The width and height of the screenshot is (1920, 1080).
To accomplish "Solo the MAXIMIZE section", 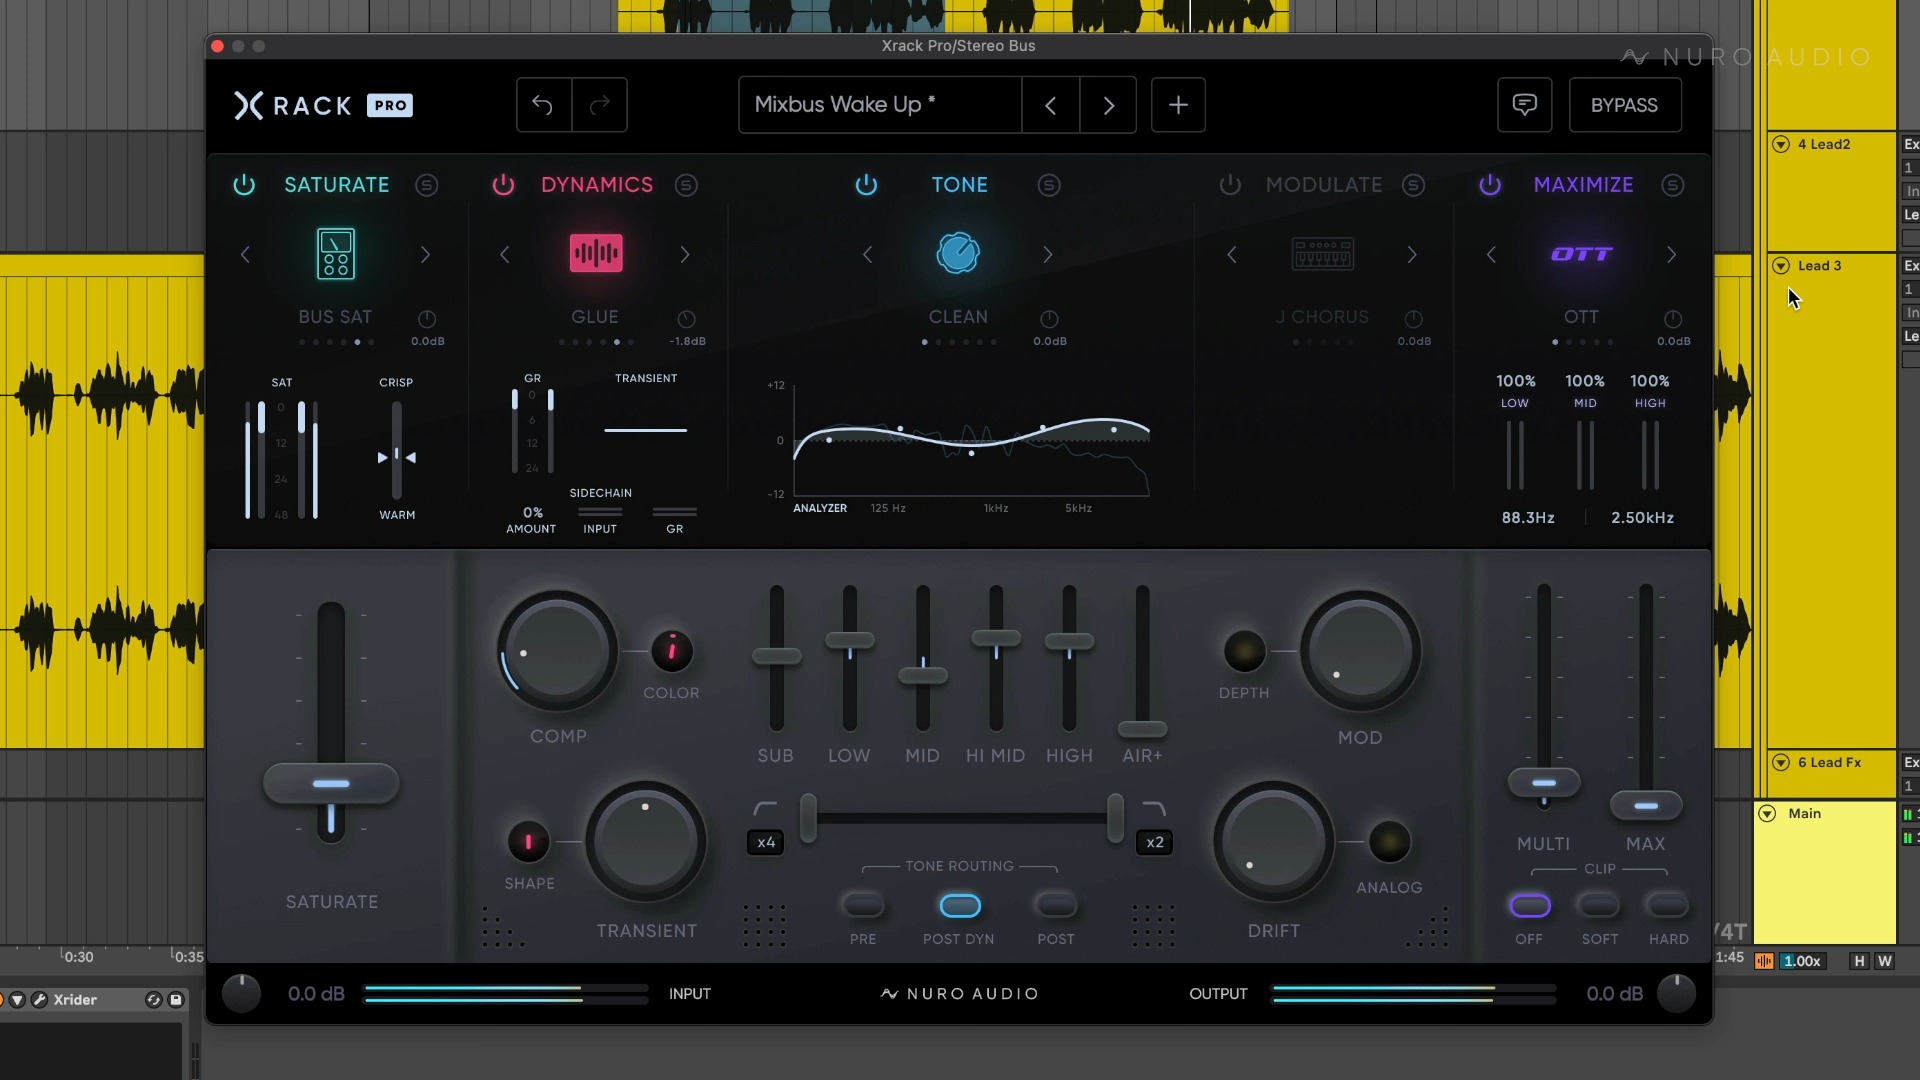I will click(1672, 185).
